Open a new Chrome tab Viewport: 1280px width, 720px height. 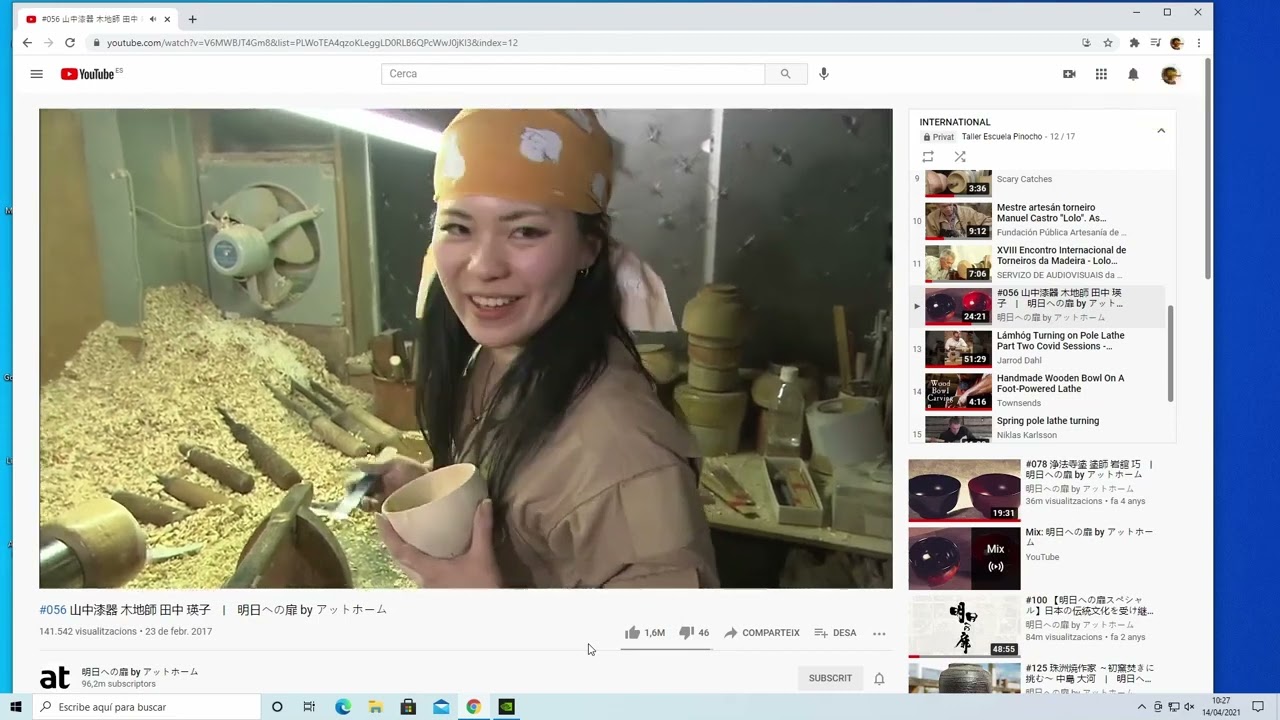point(192,19)
